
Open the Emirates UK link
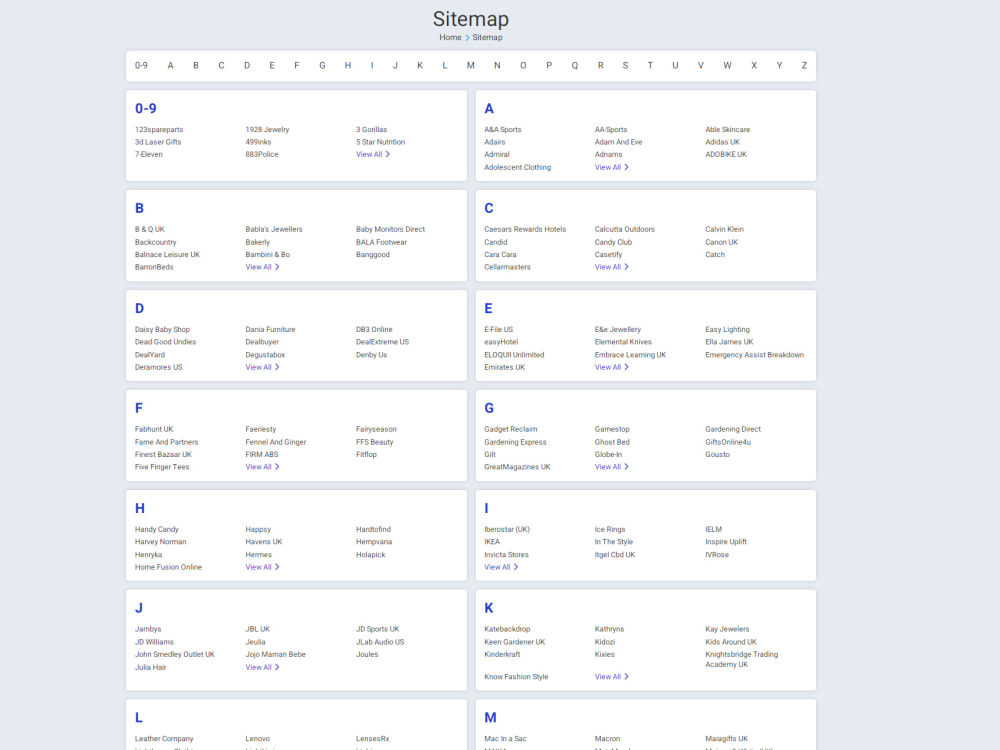[x=504, y=367]
